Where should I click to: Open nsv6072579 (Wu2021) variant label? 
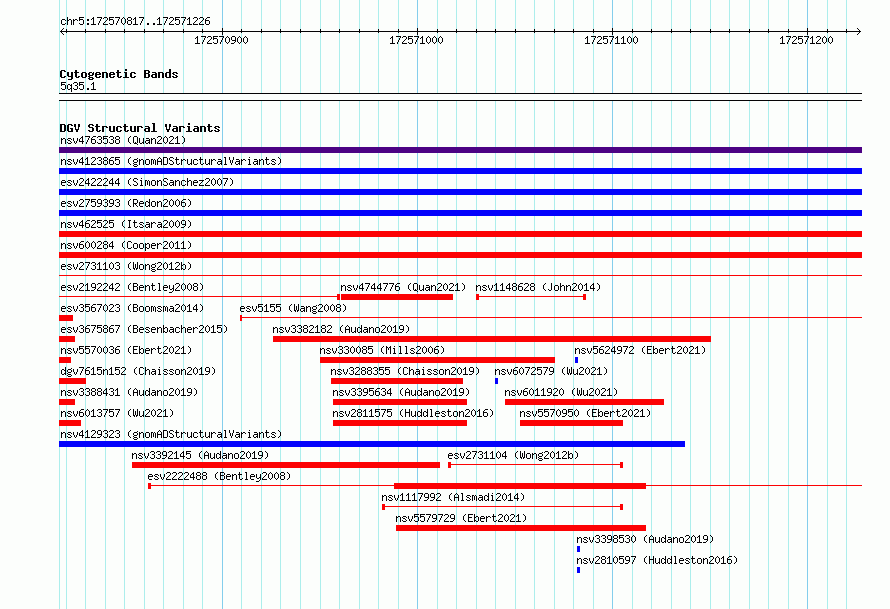click(551, 371)
